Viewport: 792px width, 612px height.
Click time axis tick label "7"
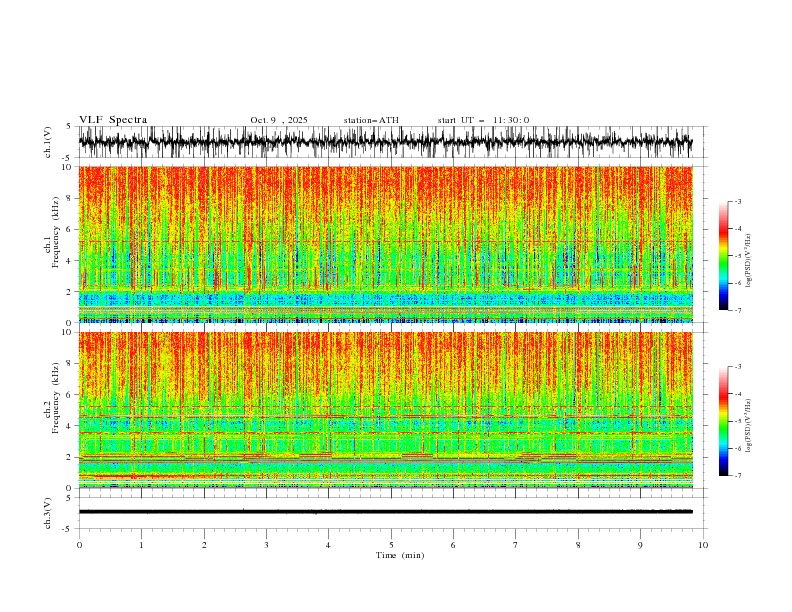[x=516, y=545]
